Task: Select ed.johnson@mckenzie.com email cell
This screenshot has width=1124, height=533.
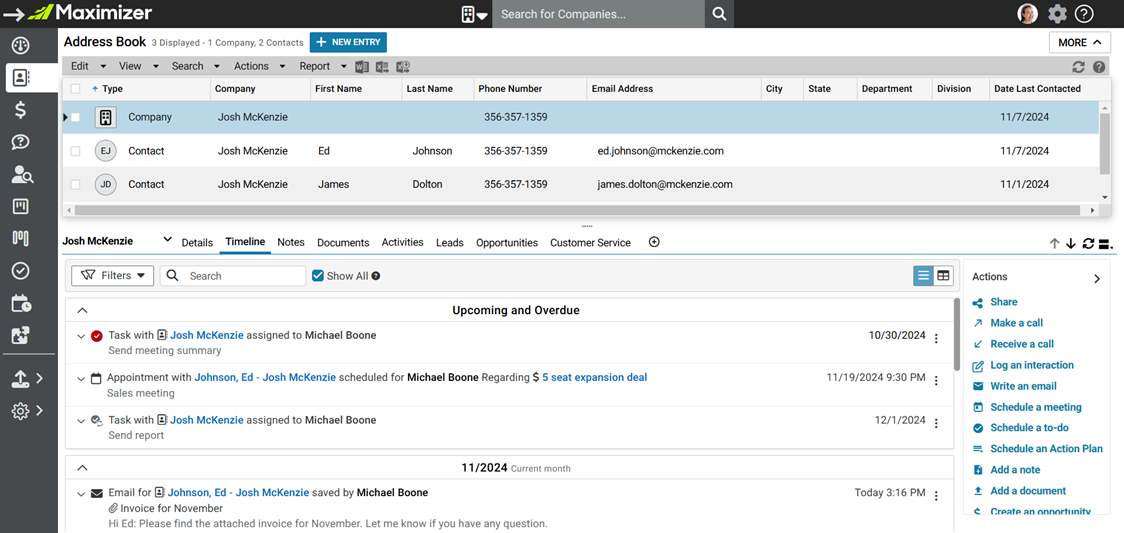Action: 660,150
